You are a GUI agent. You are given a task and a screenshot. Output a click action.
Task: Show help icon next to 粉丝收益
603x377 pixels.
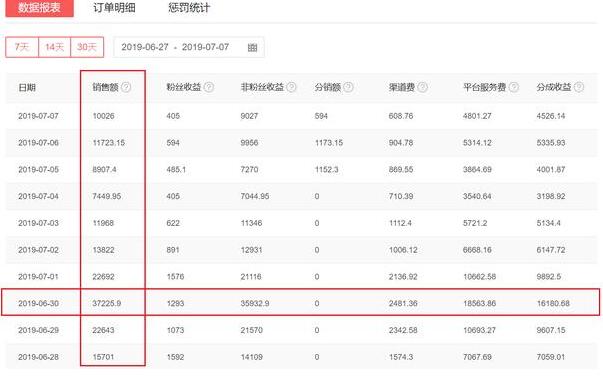(209, 87)
